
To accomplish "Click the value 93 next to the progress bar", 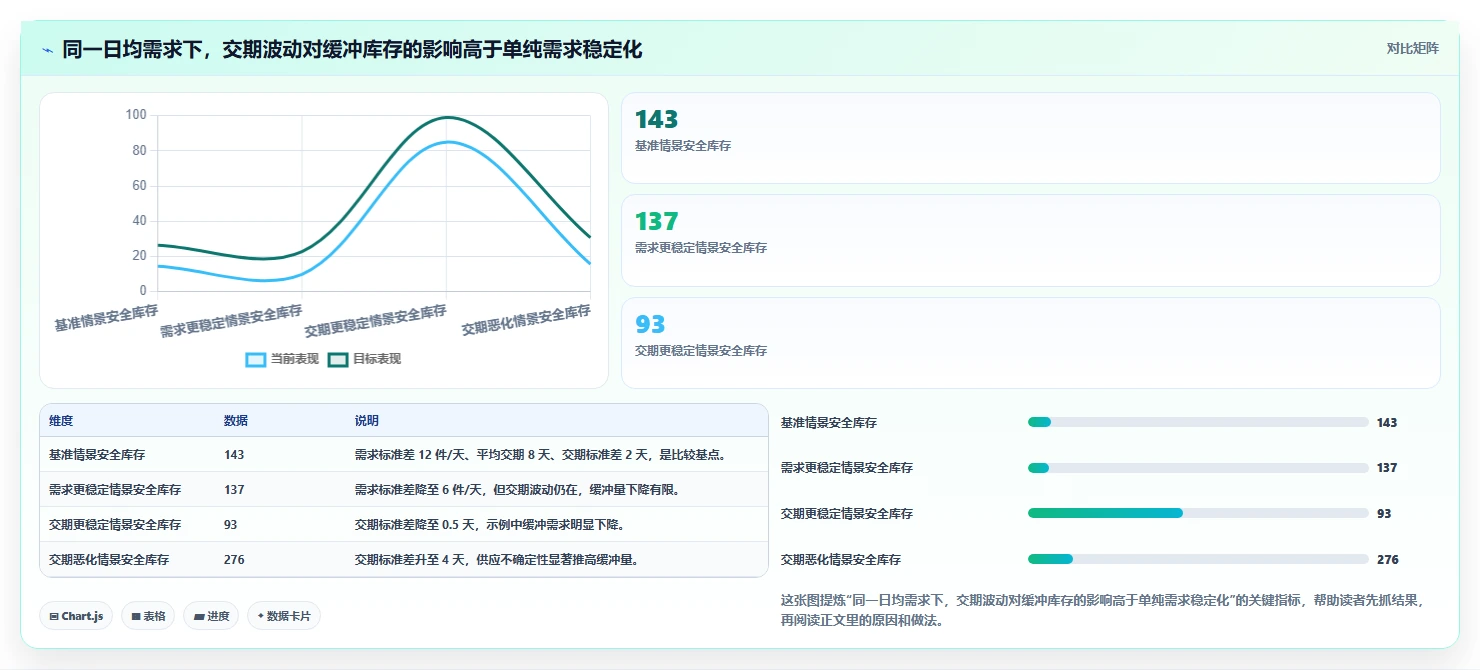I will pos(1384,513).
